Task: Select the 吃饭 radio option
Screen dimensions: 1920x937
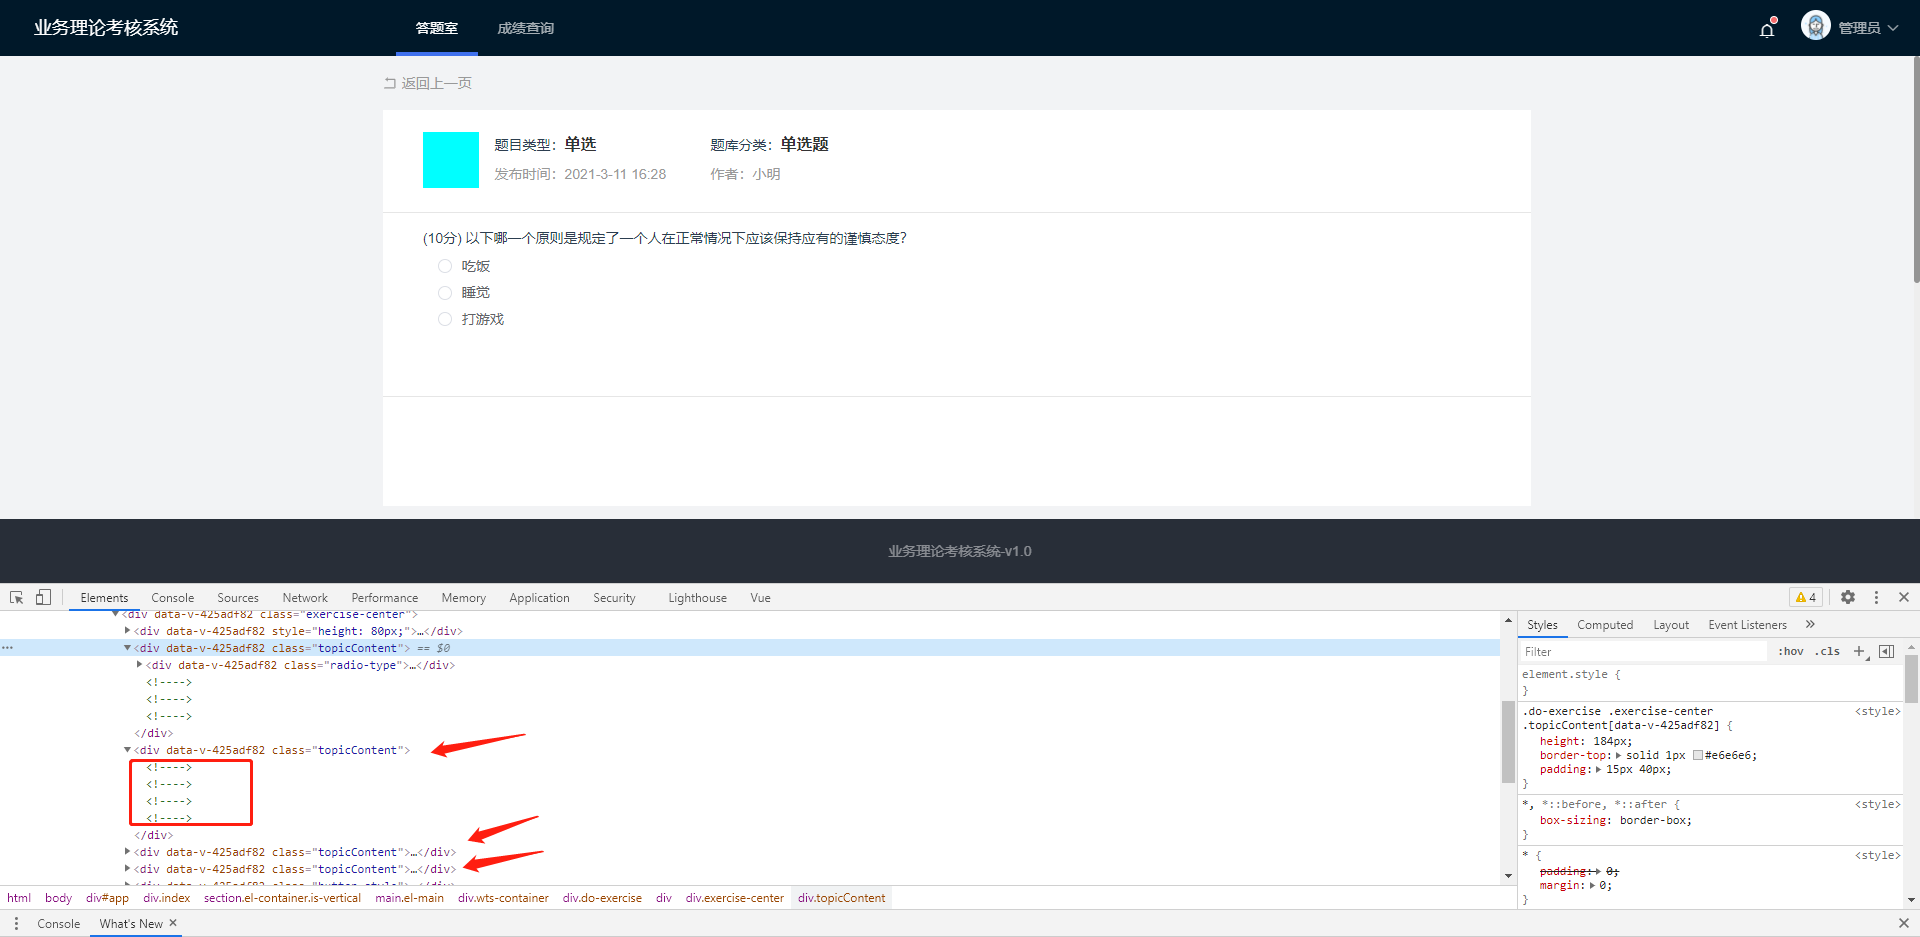Action: click(x=445, y=266)
